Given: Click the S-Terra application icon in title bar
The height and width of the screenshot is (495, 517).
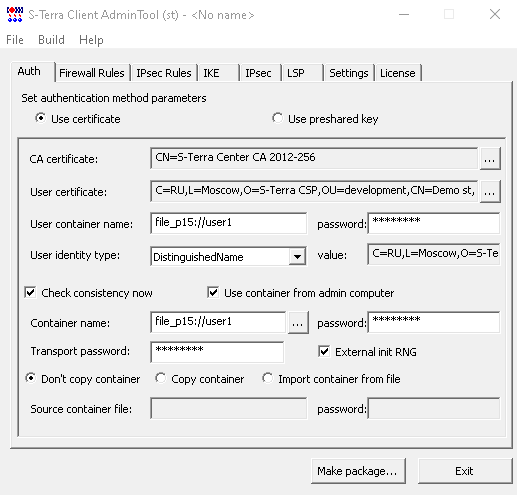Looking at the screenshot, I should click(15, 15).
